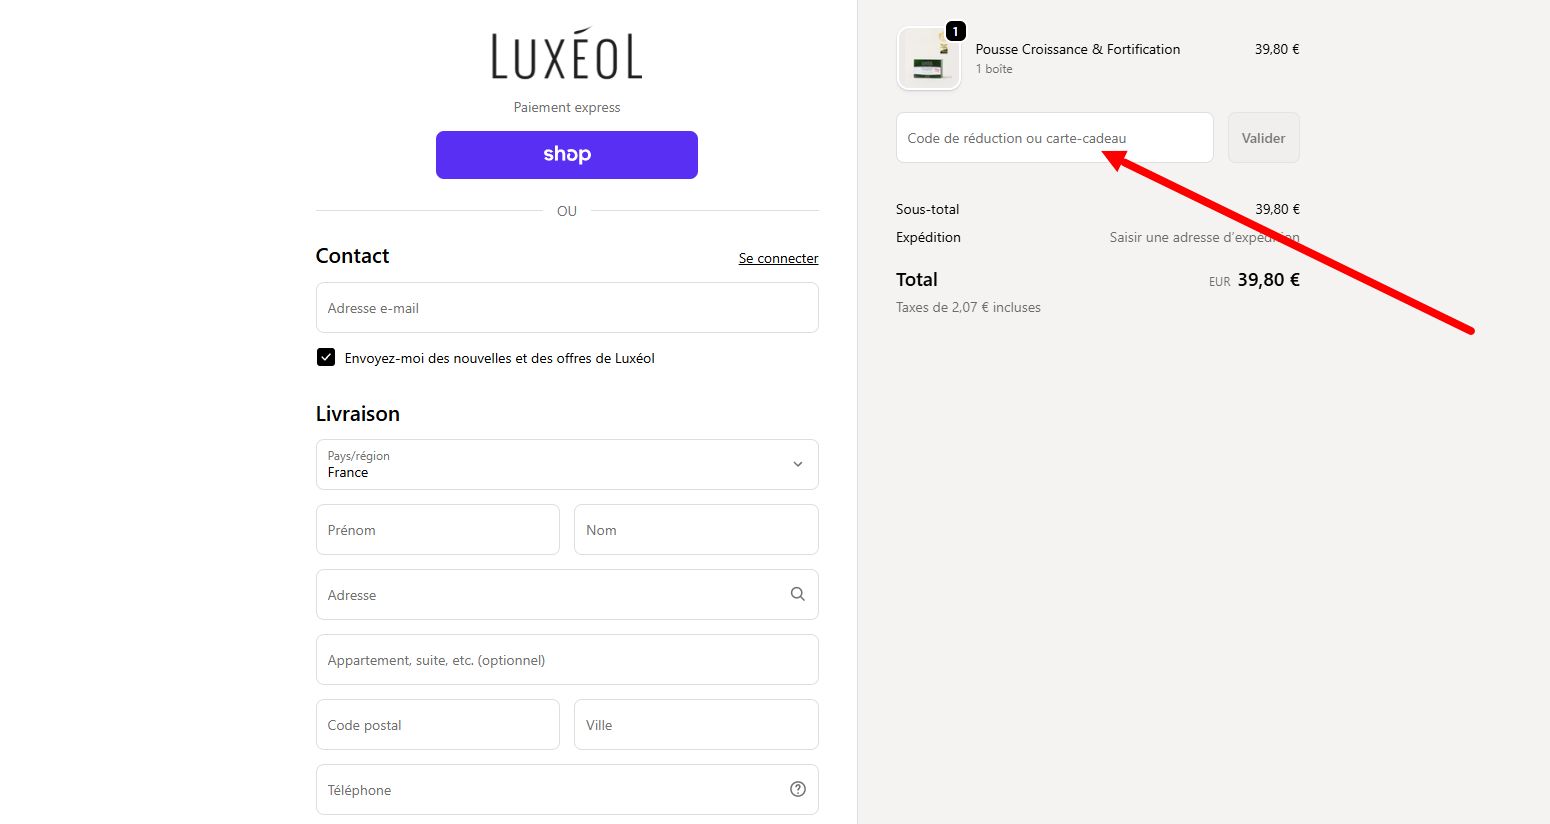
Task: Focus the Adresse e-mail field
Action: click(x=567, y=307)
